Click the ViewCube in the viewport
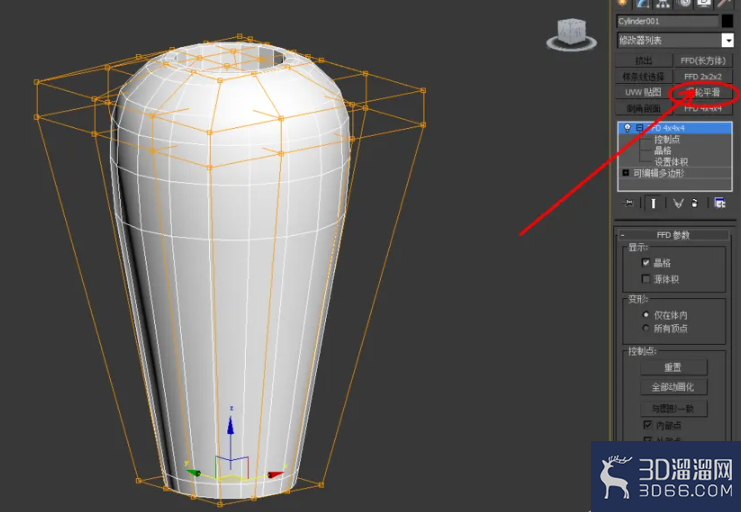The image size is (741, 512). pos(571,34)
